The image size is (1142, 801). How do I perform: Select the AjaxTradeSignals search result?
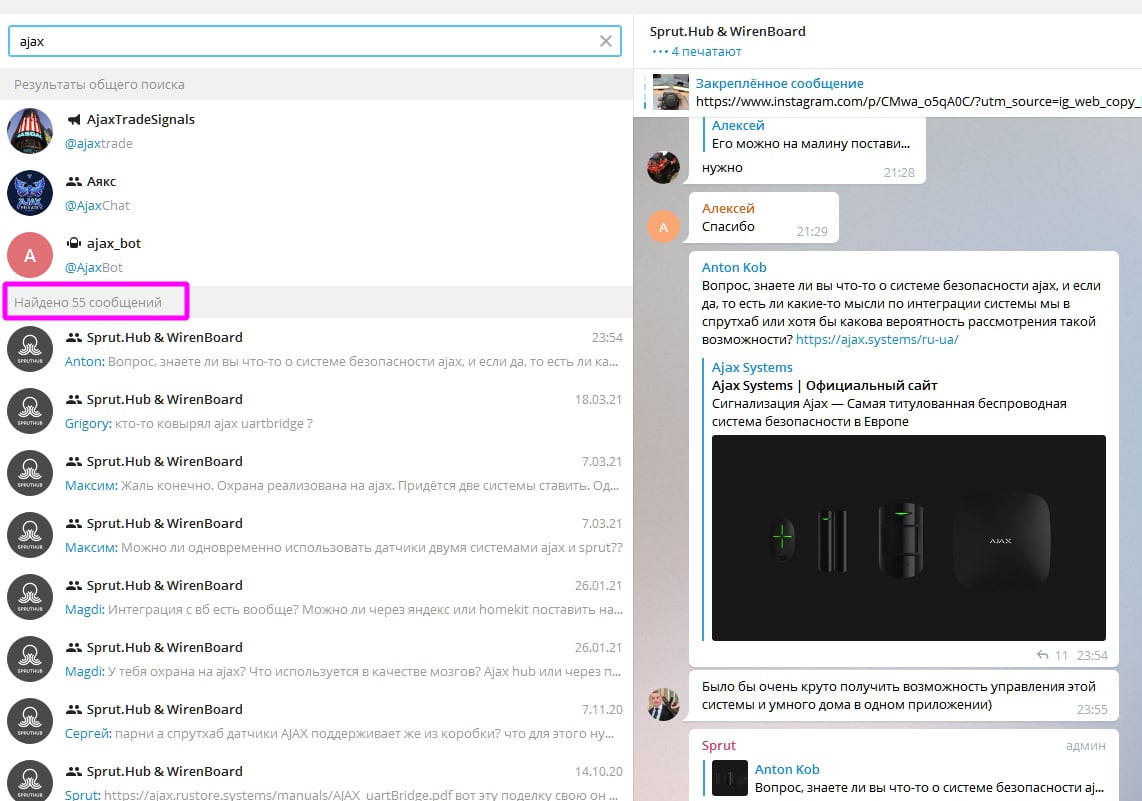tap(316, 131)
